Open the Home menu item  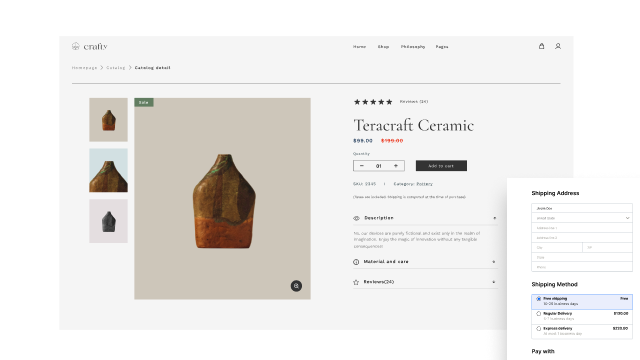[x=360, y=47]
